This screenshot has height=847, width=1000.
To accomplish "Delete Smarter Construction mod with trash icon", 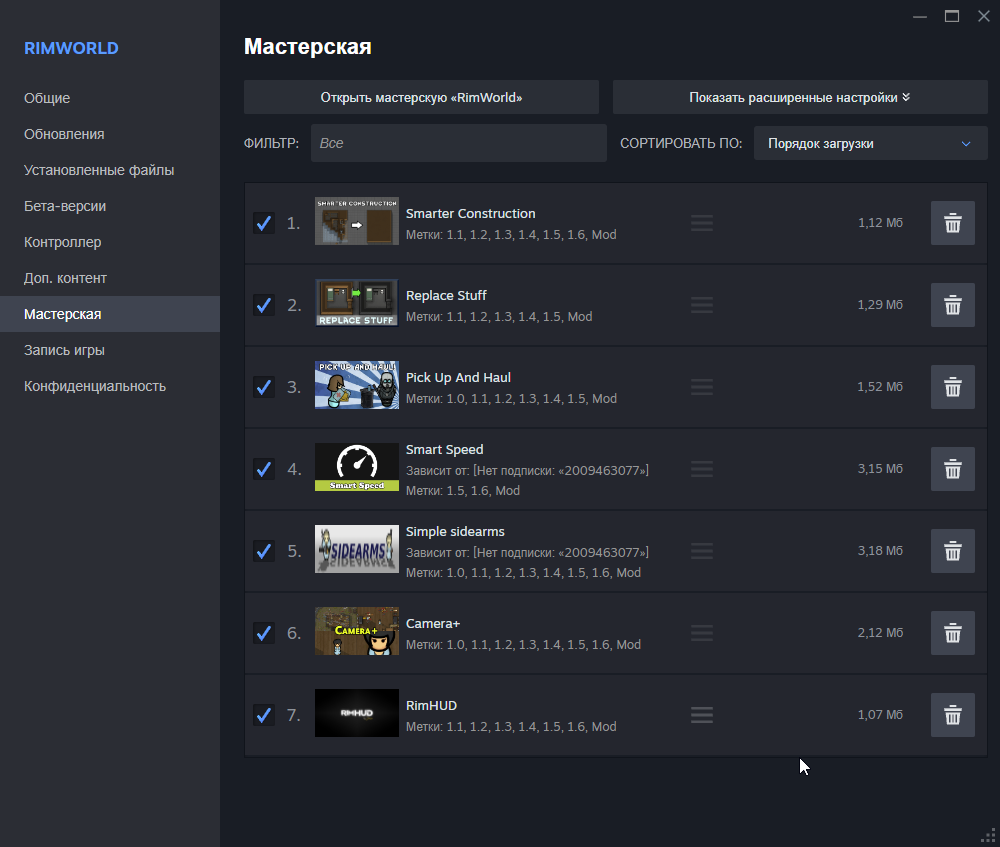I will click(952, 223).
